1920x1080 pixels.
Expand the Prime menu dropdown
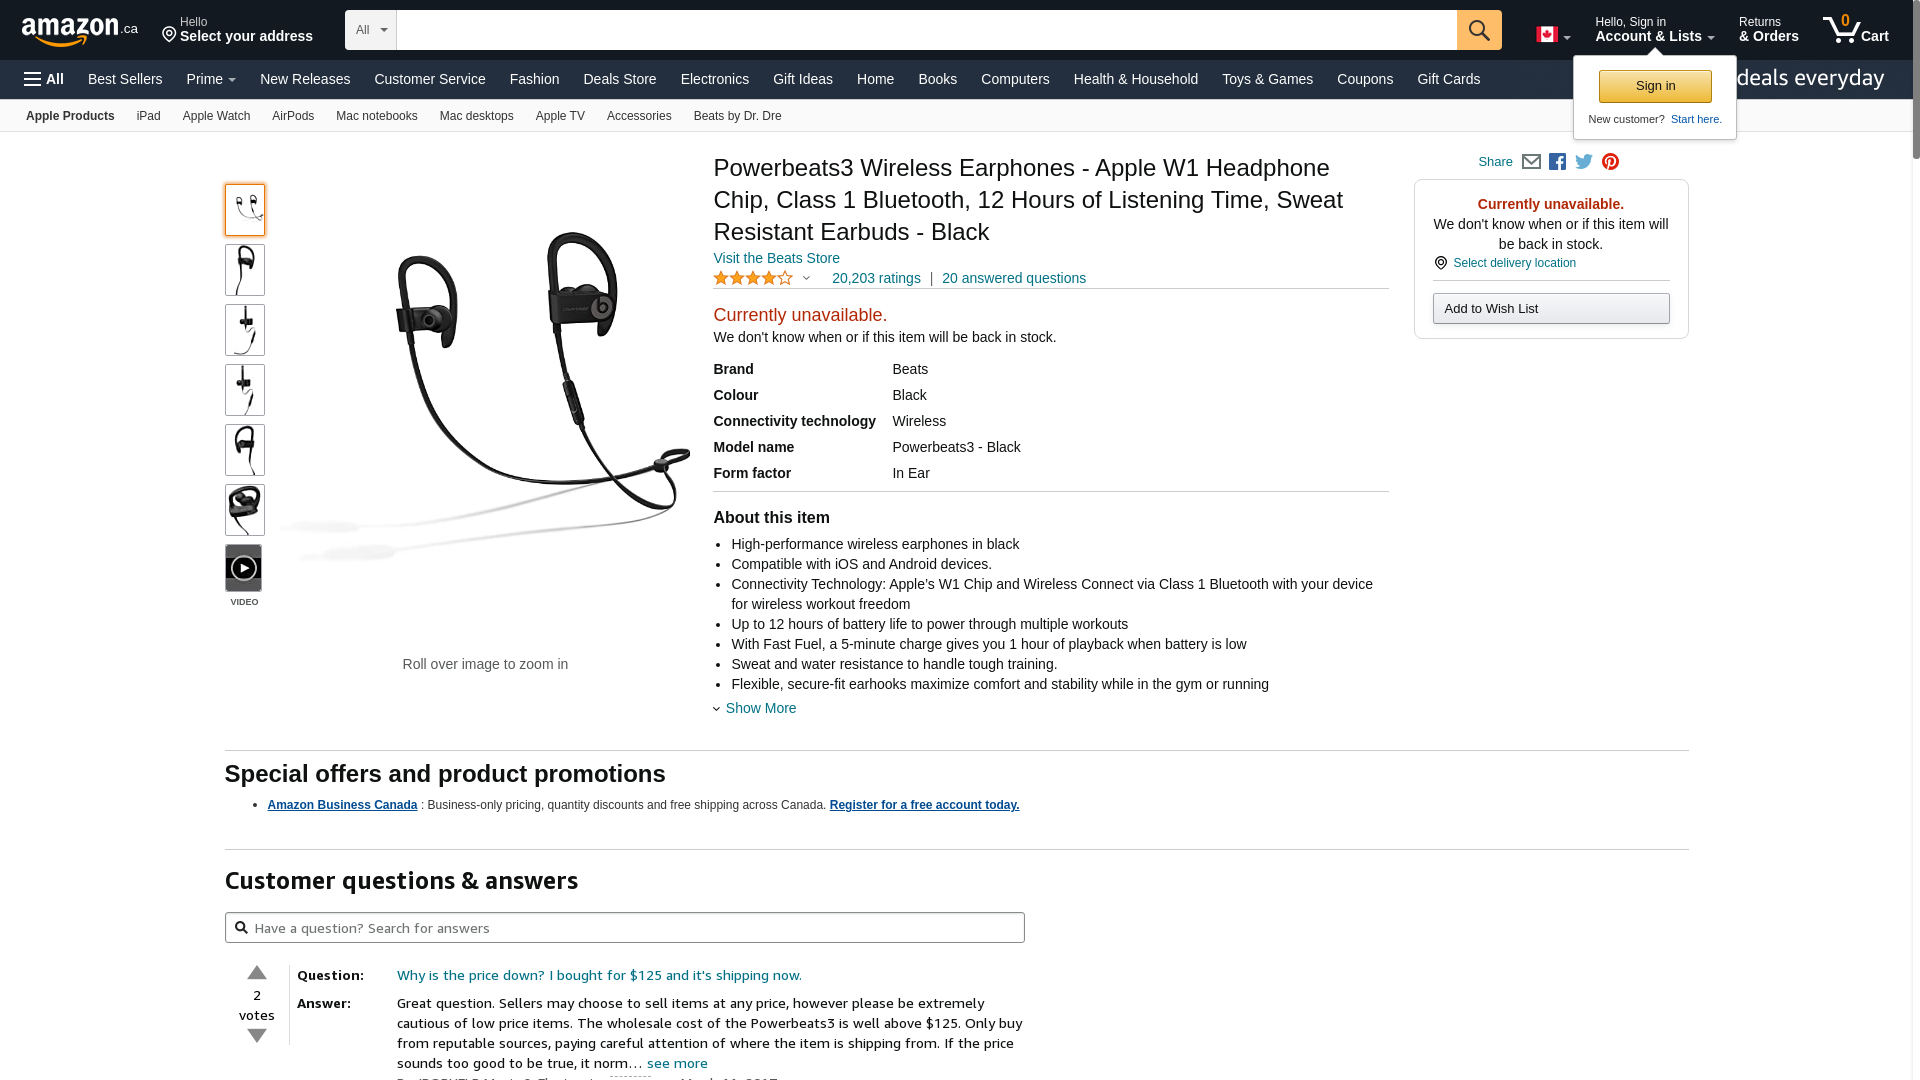pos(211,79)
